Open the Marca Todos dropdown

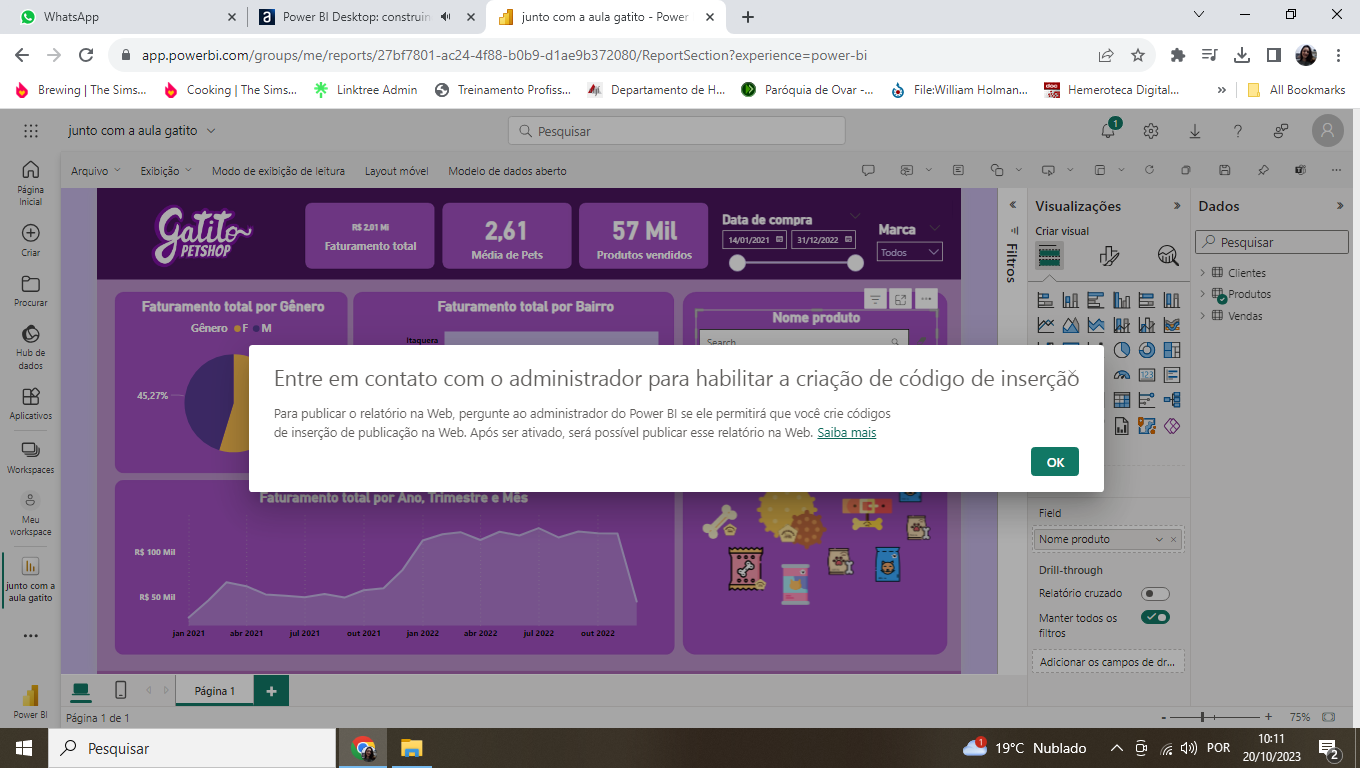910,252
